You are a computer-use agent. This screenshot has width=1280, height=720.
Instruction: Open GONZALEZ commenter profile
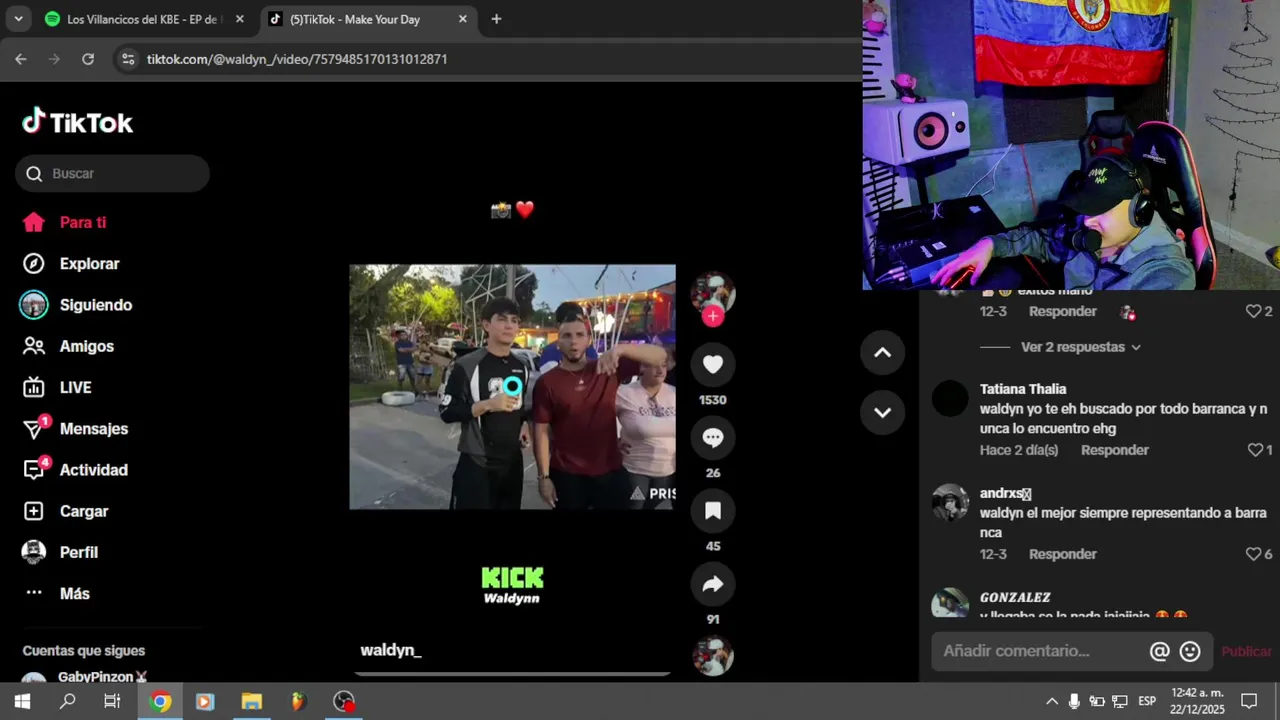(x=1015, y=597)
